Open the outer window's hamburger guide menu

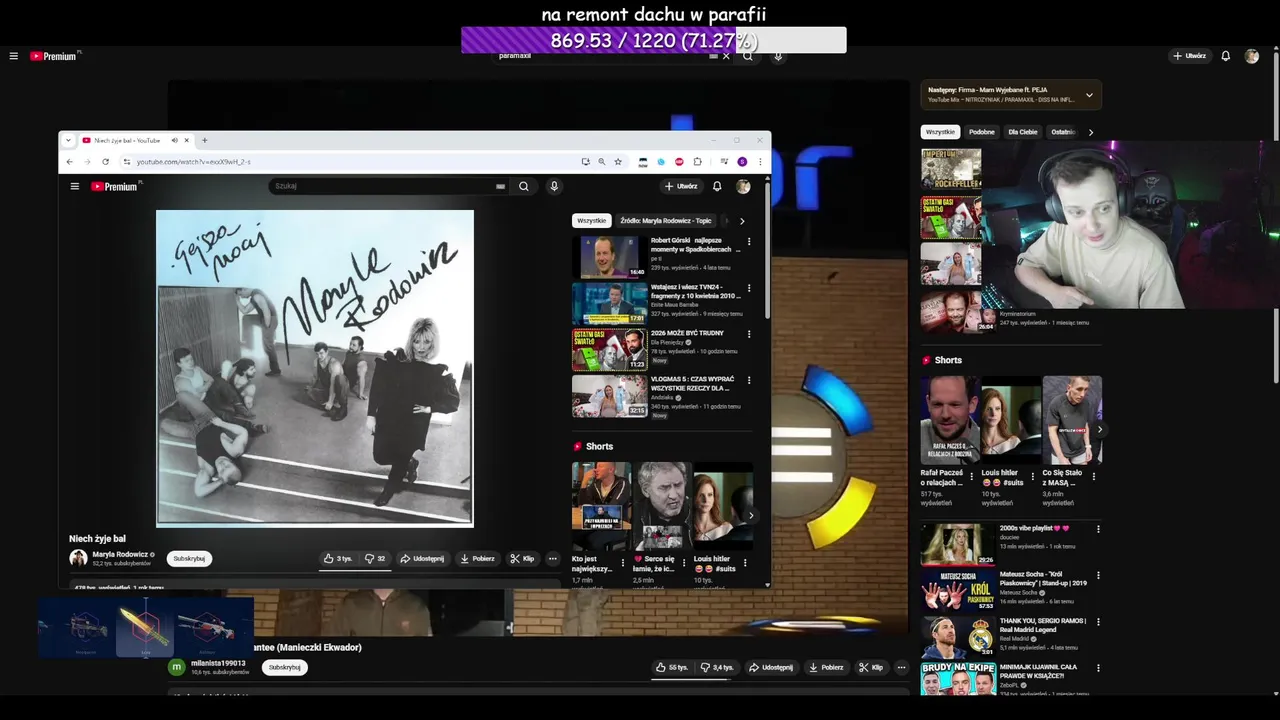coord(13,56)
